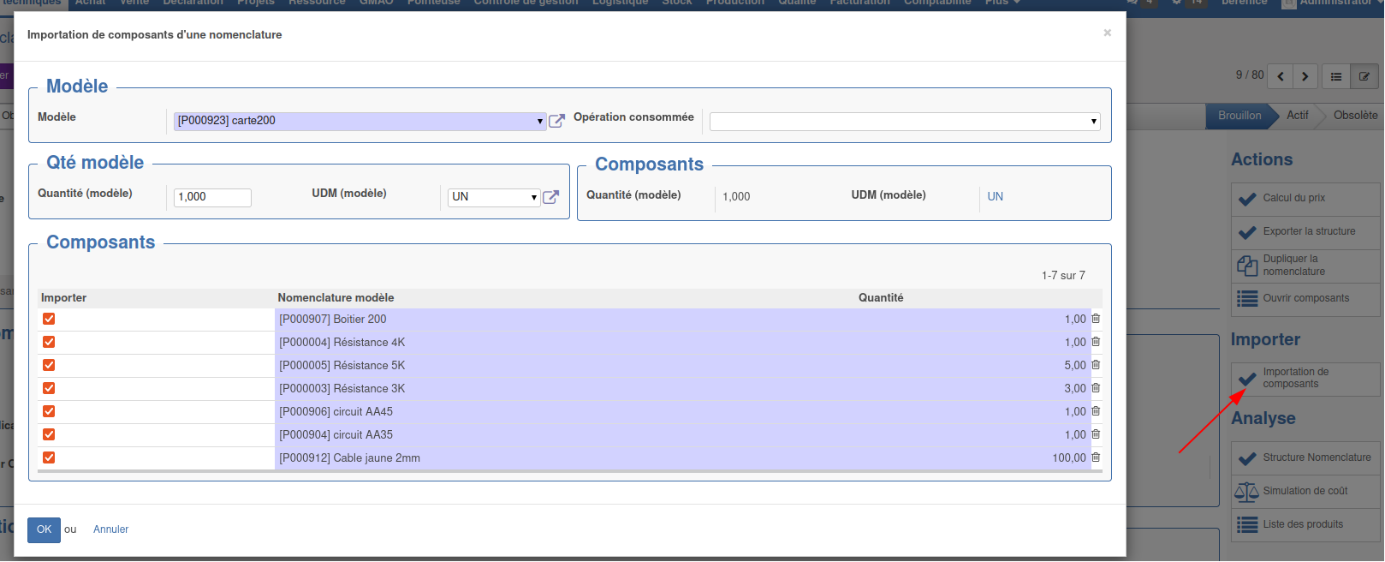Uncheck import checkbox for Boitier 200

pos(49,319)
